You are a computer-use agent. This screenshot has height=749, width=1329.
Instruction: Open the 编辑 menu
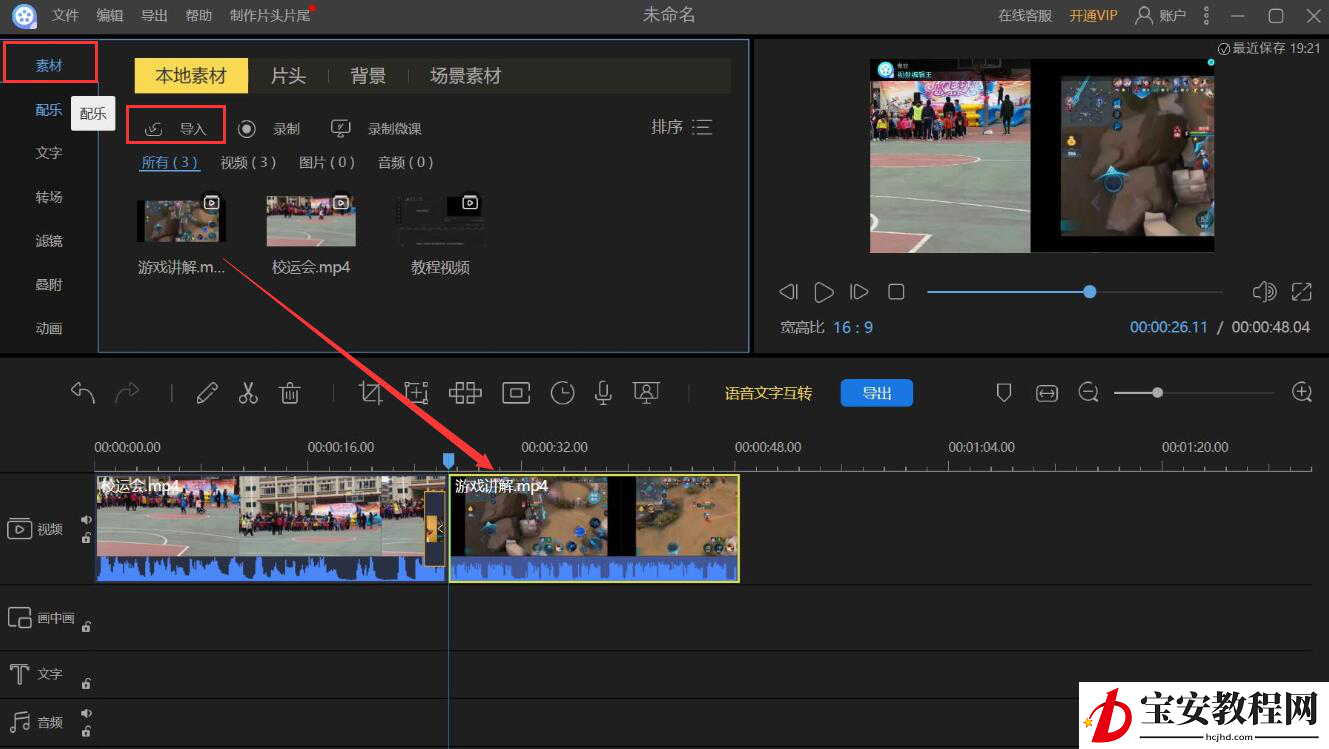(110, 15)
